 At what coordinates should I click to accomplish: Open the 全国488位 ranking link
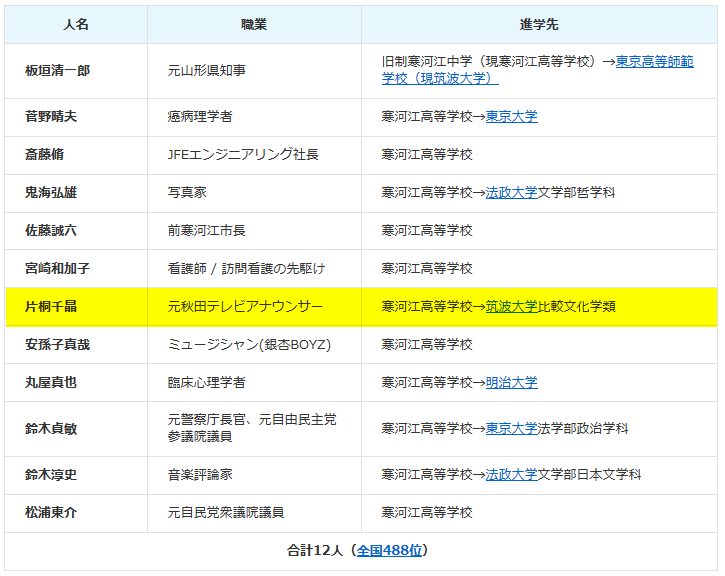[389, 551]
